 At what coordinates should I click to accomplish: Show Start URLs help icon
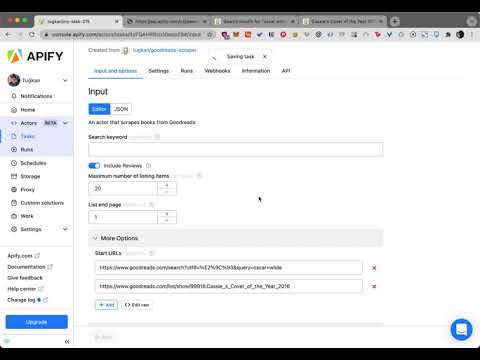[152, 253]
